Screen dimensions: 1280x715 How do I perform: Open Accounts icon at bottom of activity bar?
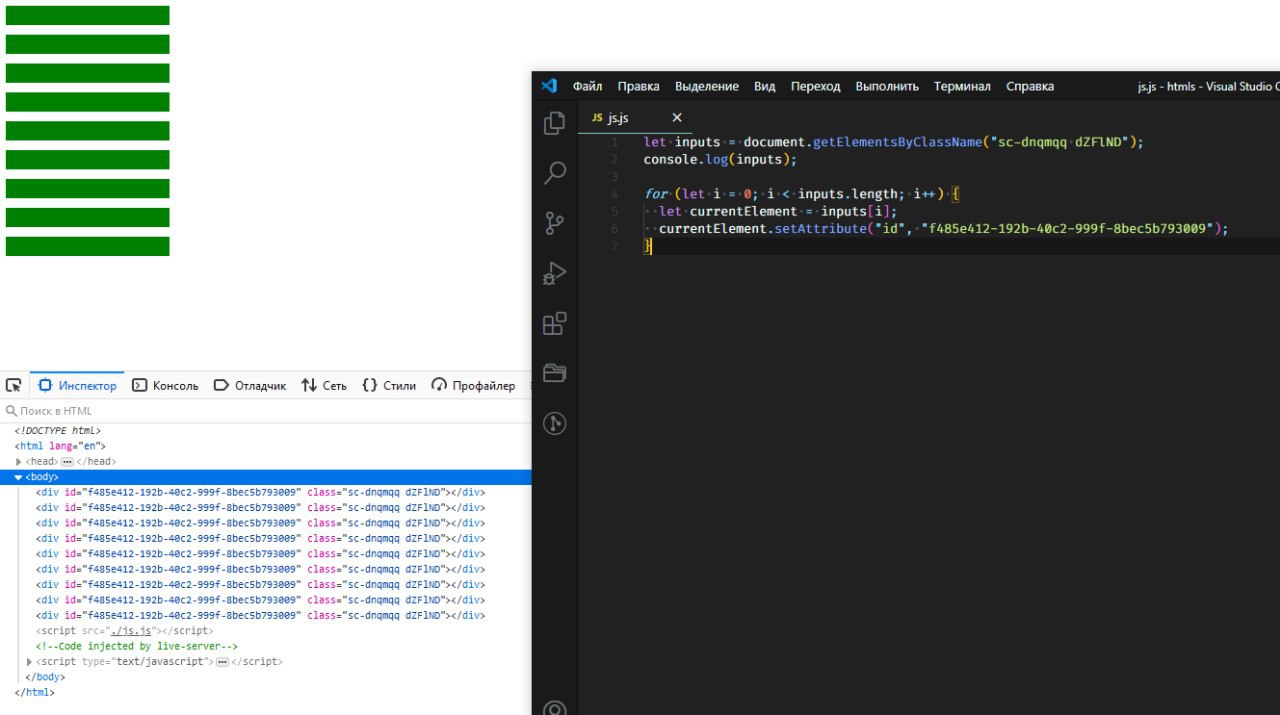554,706
